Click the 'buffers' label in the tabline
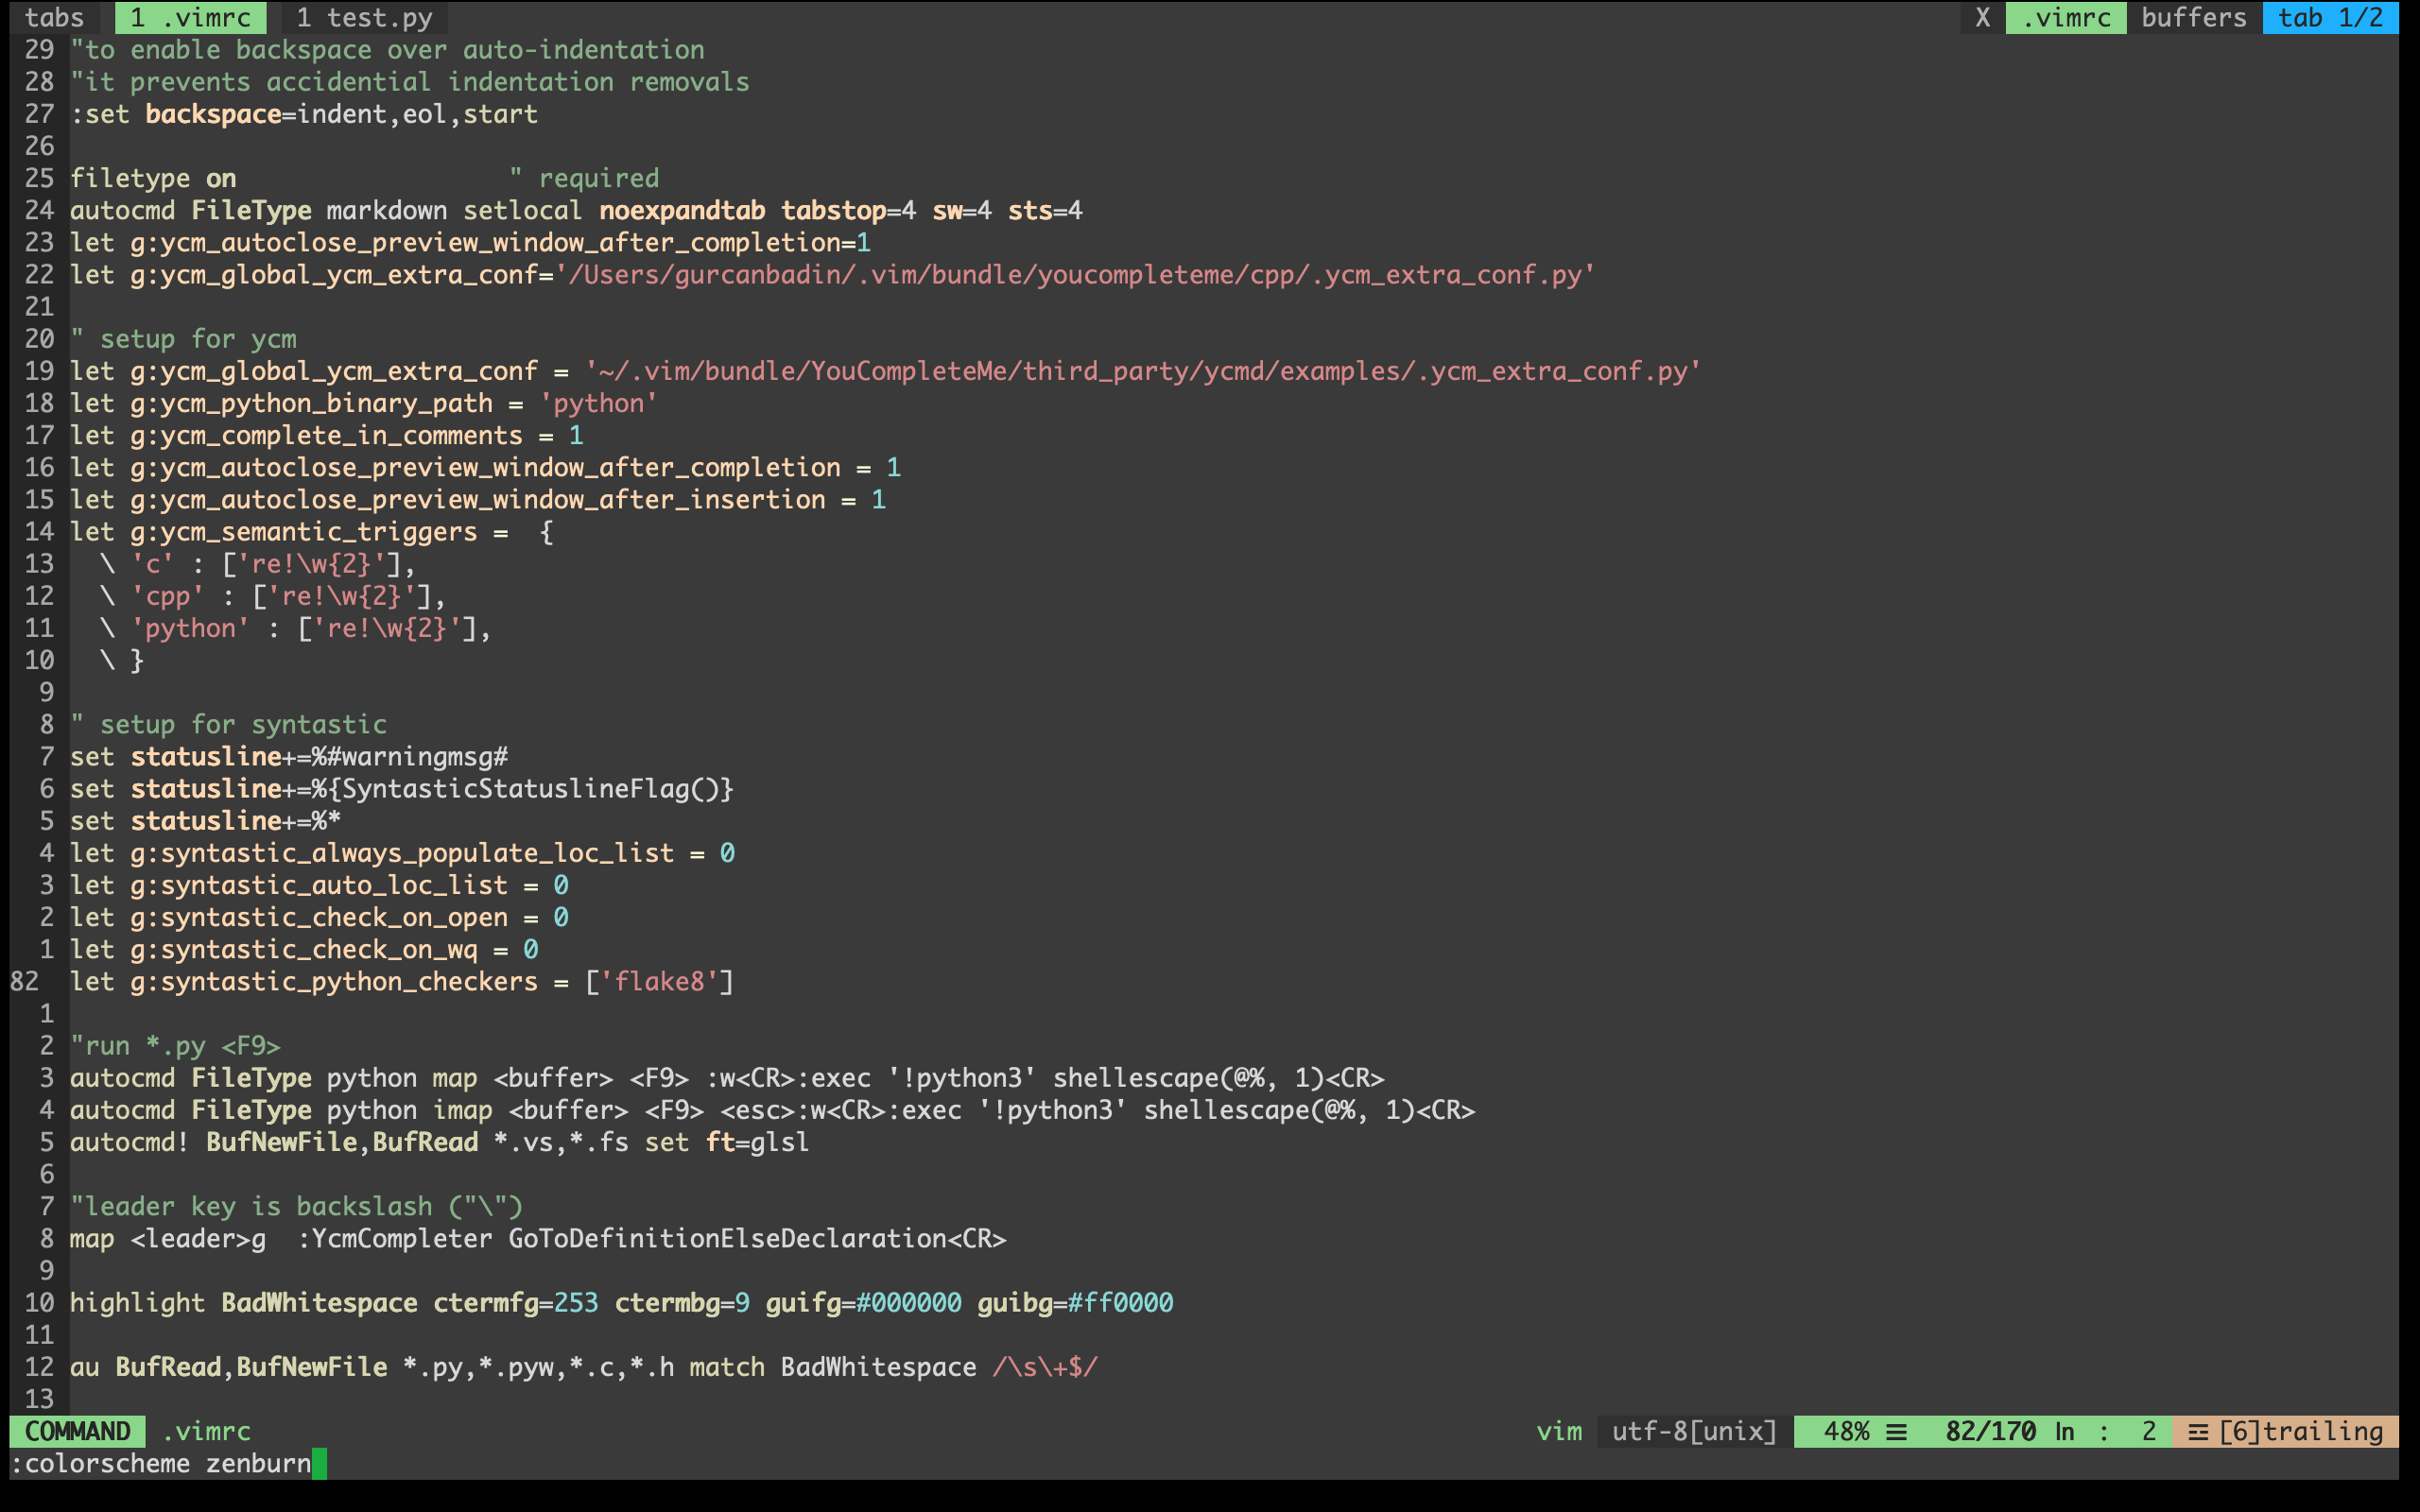 click(2194, 17)
